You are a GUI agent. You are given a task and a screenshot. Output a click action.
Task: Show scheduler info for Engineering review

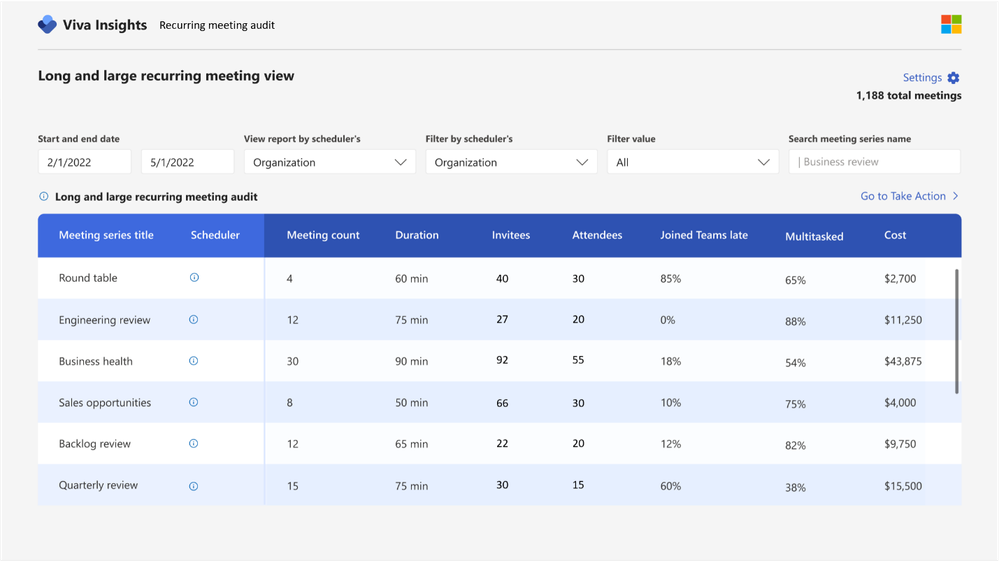194,320
